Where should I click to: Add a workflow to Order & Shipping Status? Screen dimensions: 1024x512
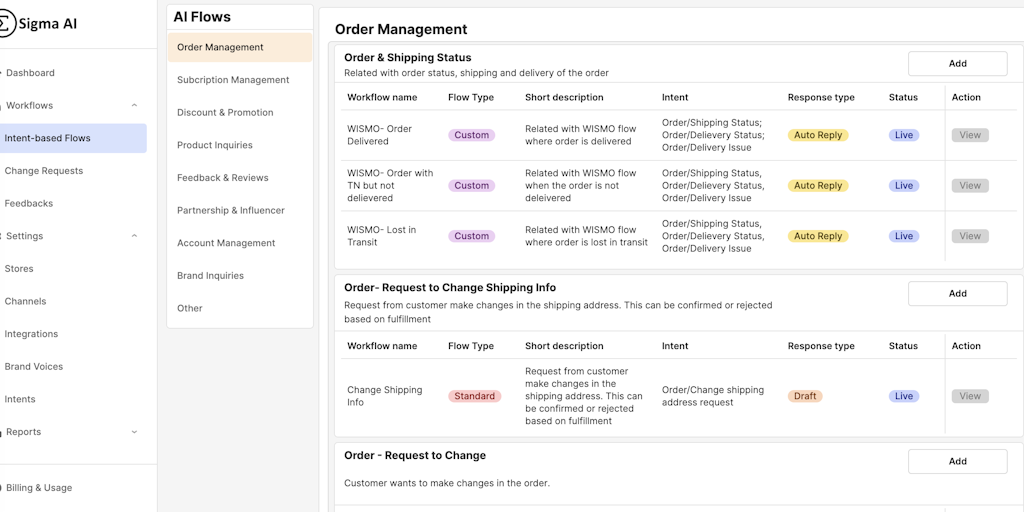957,63
